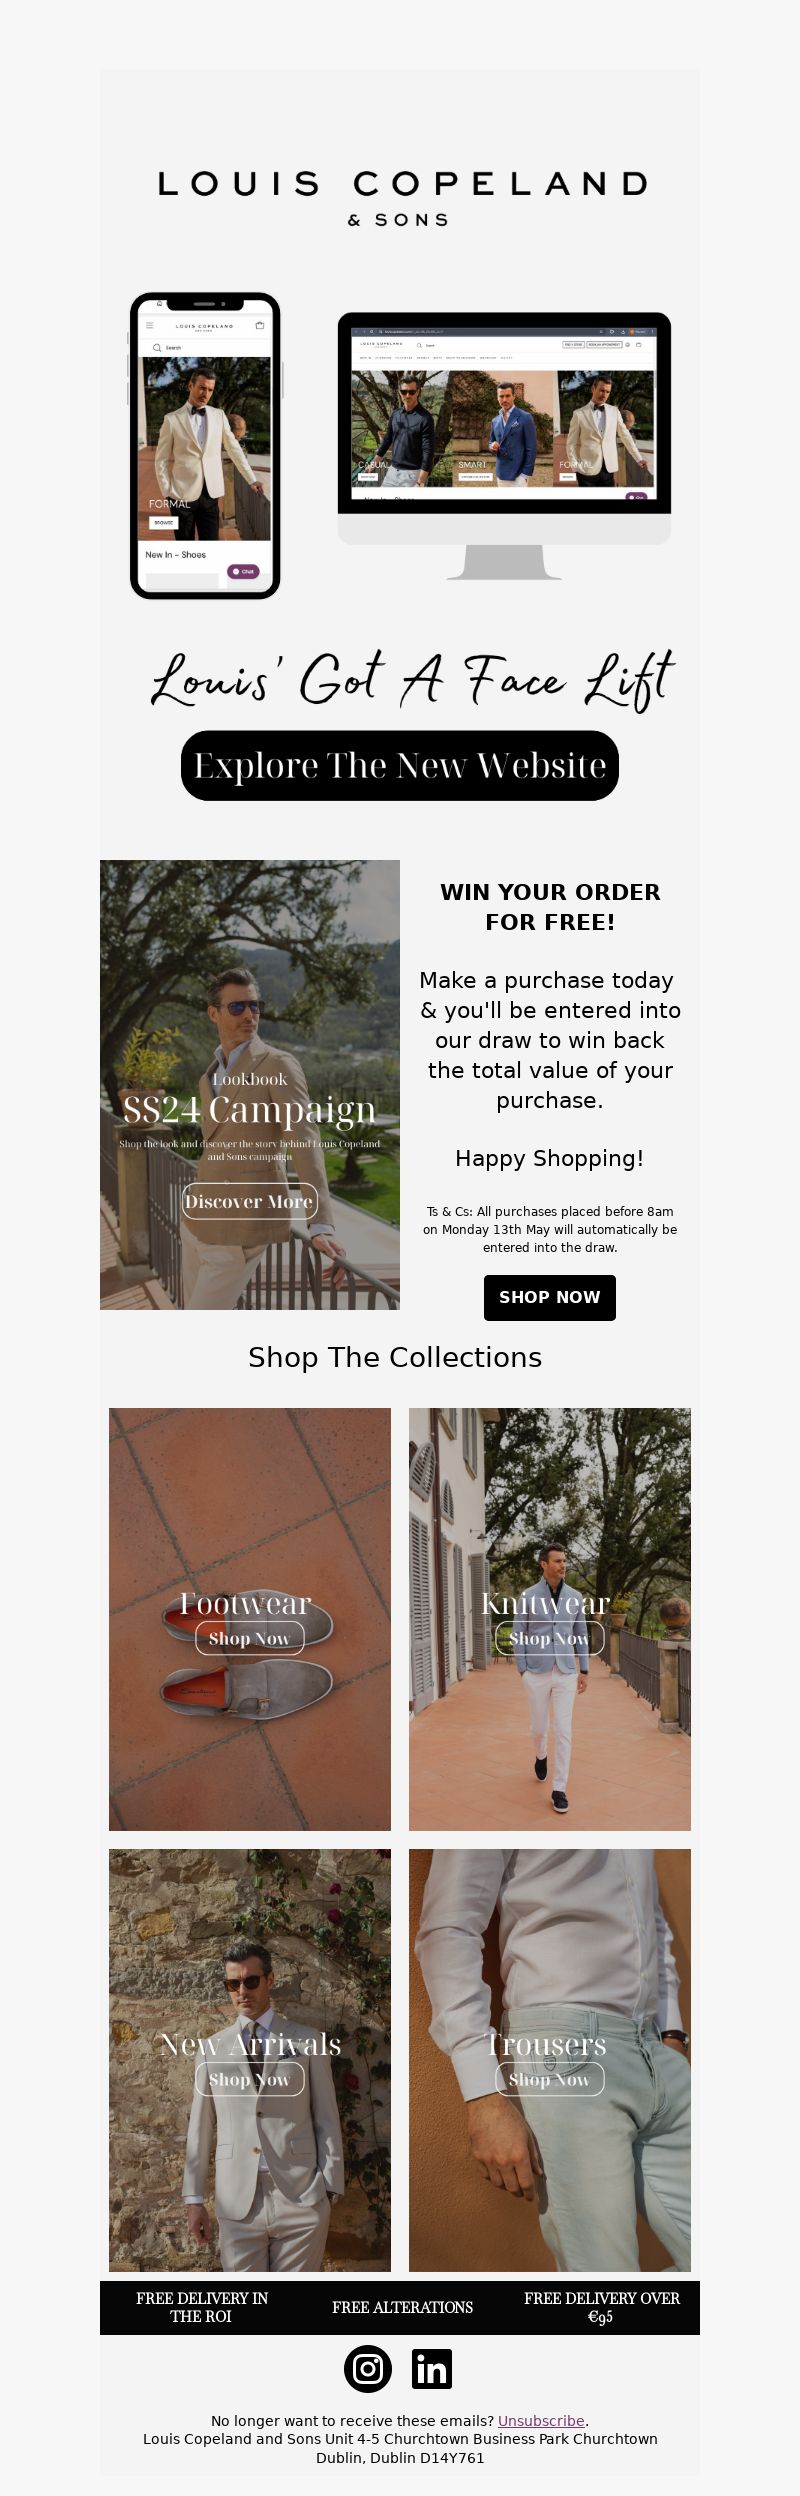Shop Now under New Arrivals
The image size is (800, 2496).
[x=249, y=2079]
